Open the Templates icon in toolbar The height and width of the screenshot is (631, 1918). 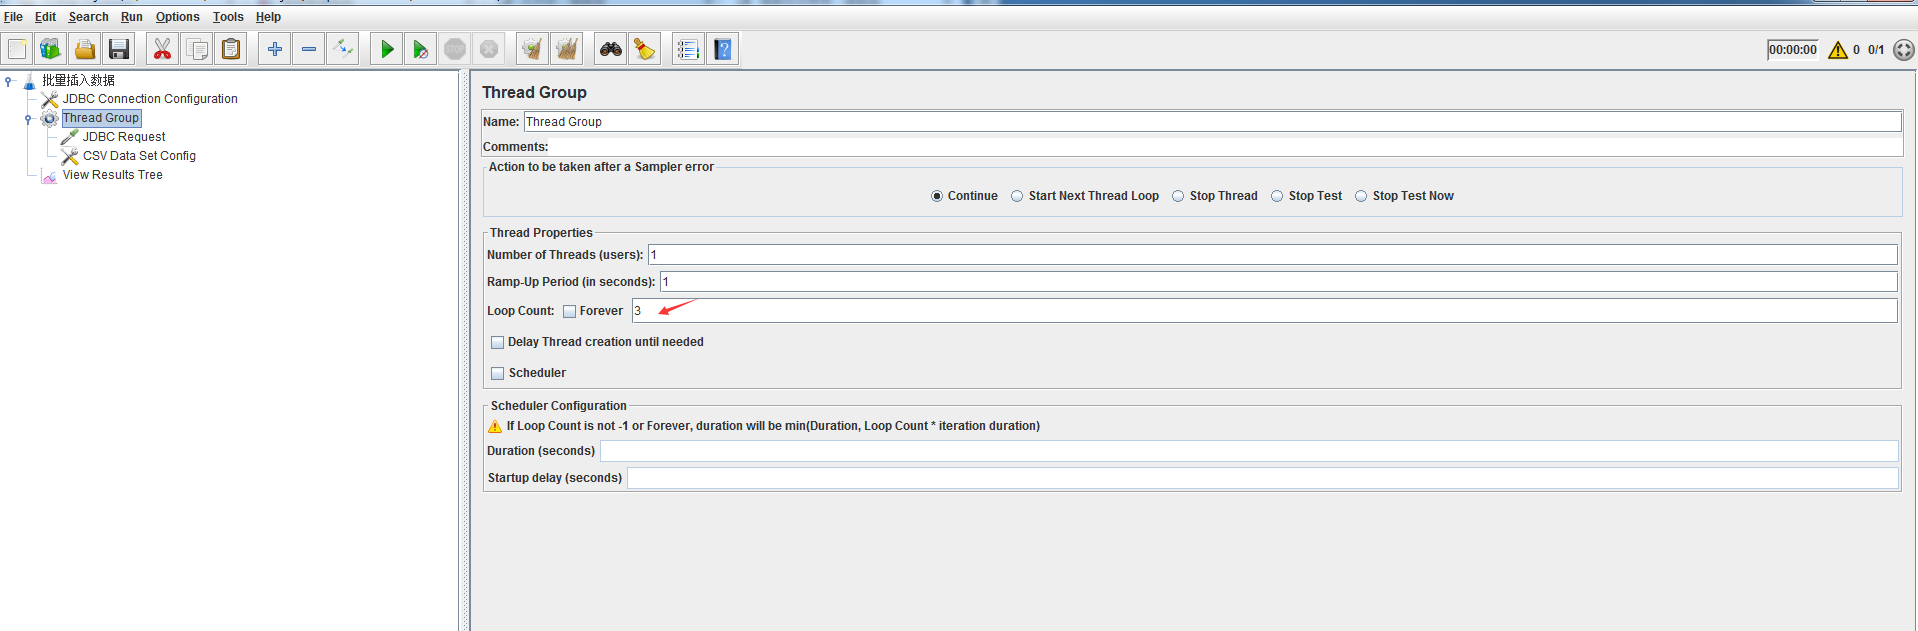click(51, 49)
